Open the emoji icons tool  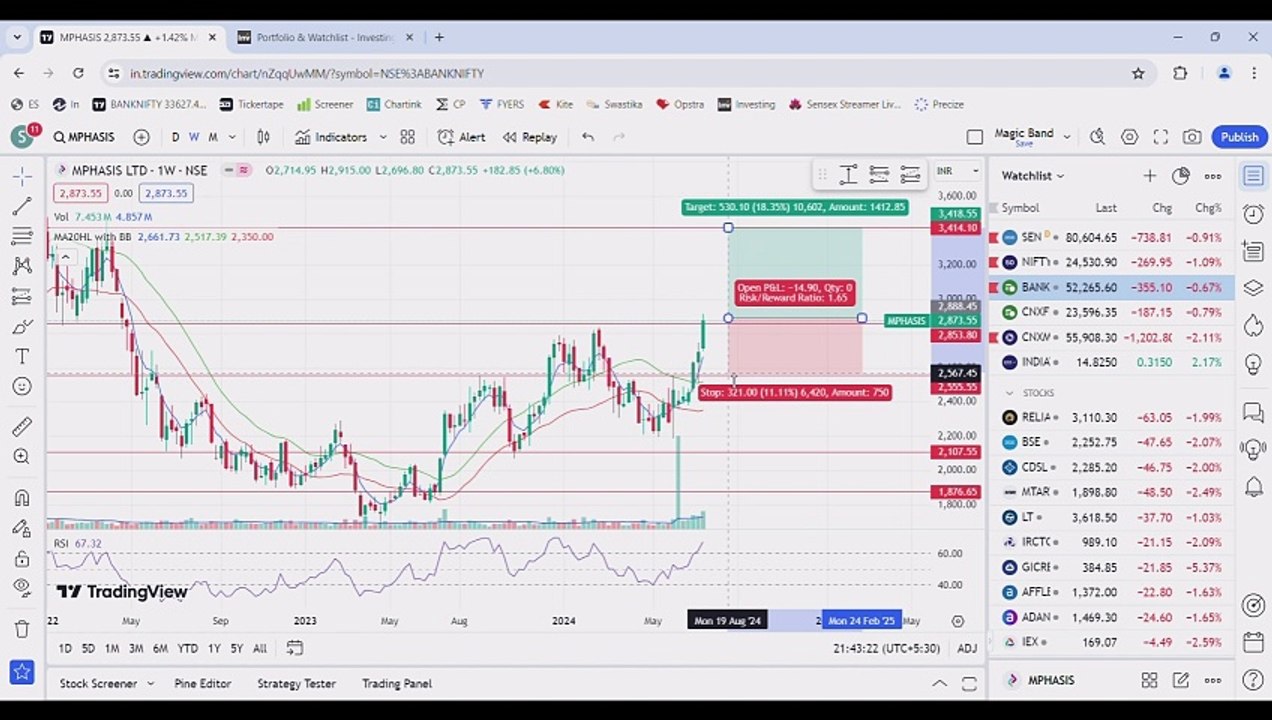(x=22, y=386)
